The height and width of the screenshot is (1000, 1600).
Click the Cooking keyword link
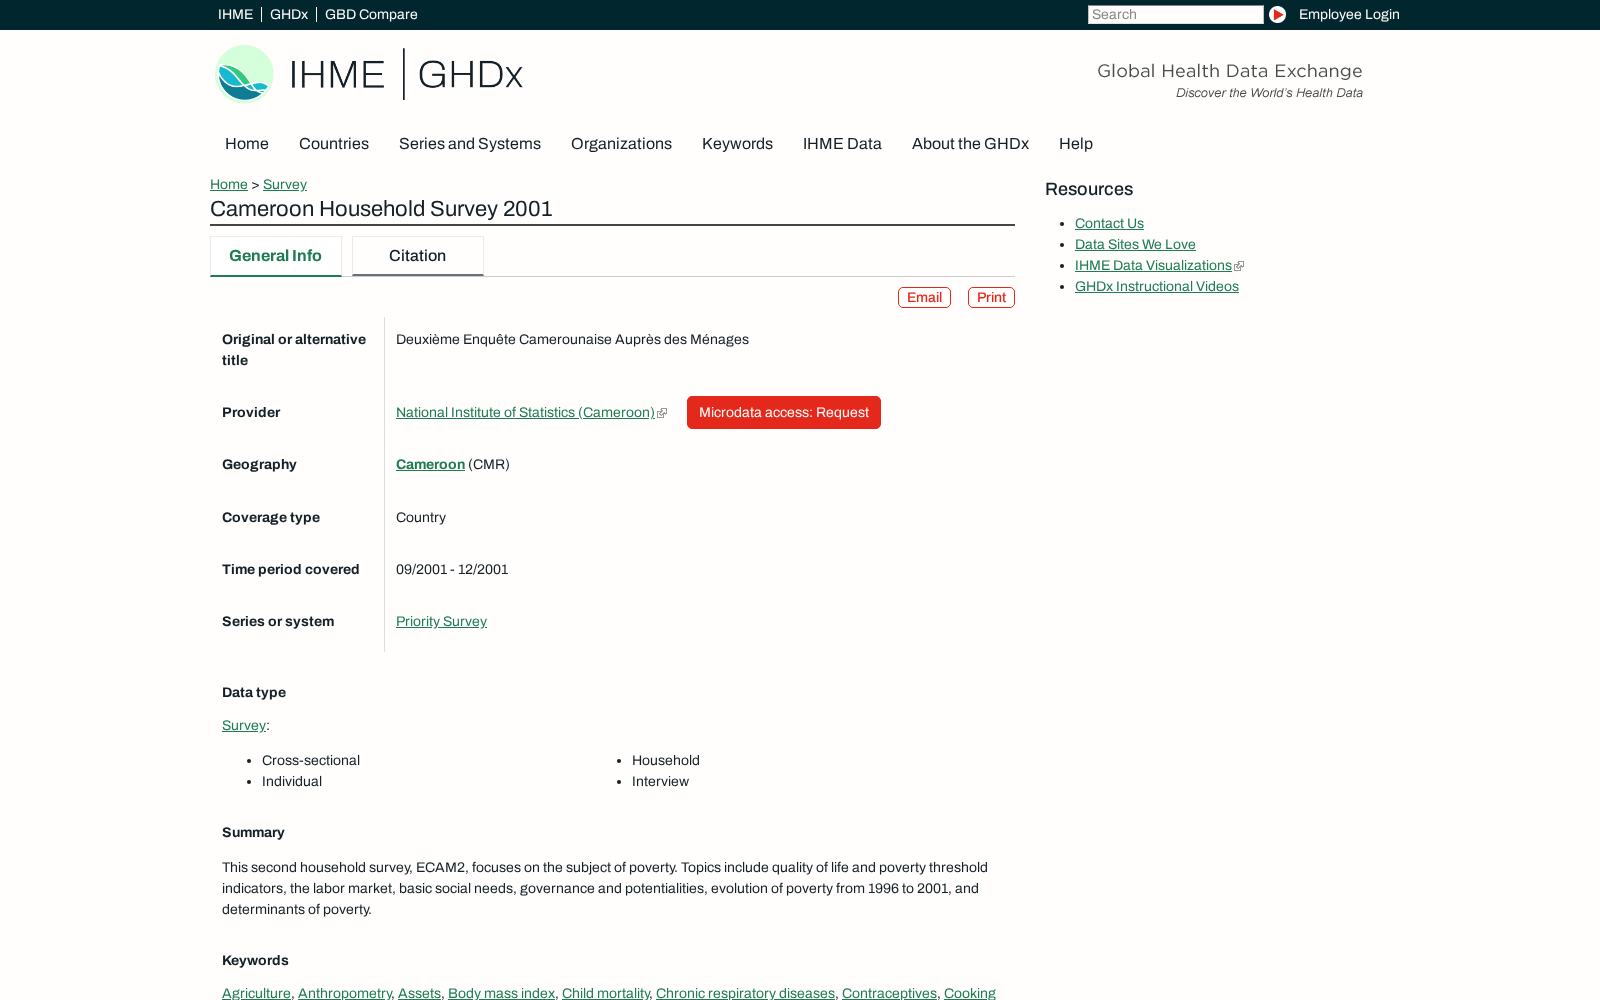pyautogui.click(x=970, y=993)
